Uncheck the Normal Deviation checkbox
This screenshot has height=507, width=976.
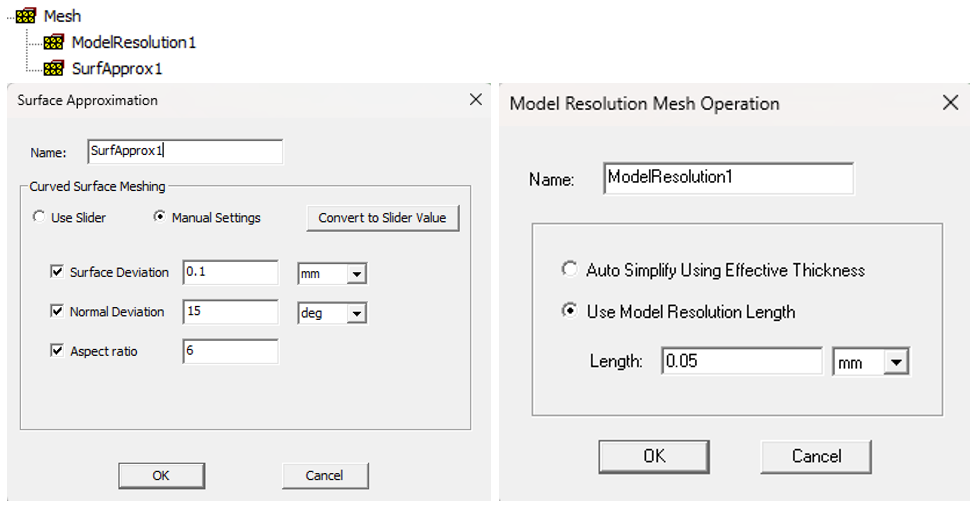click(x=57, y=312)
